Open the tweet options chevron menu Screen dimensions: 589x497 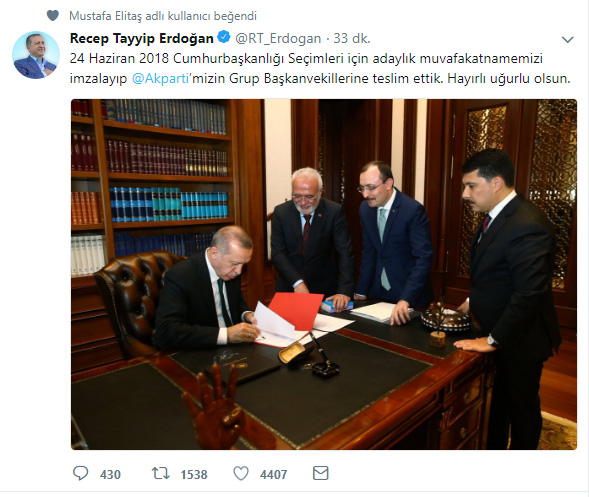pyautogui.click(x=567, y=39)
